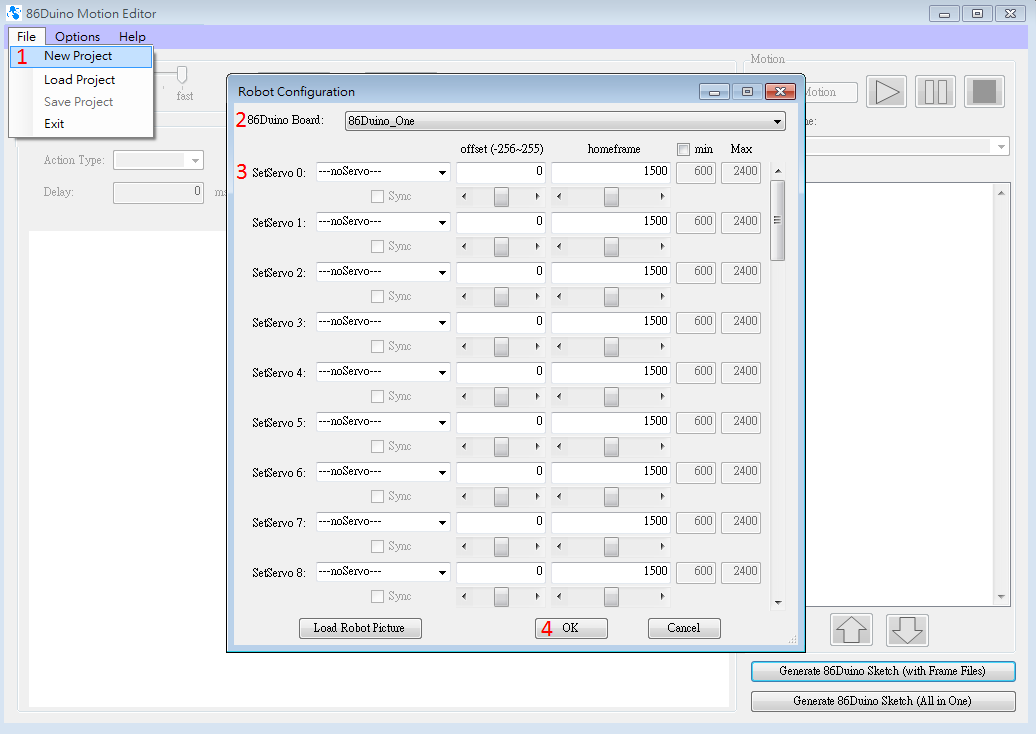Toggle Sync checkbox under SetServo 8
The width and height of the screenshot is (1036, 734).
tap(377, 597)
